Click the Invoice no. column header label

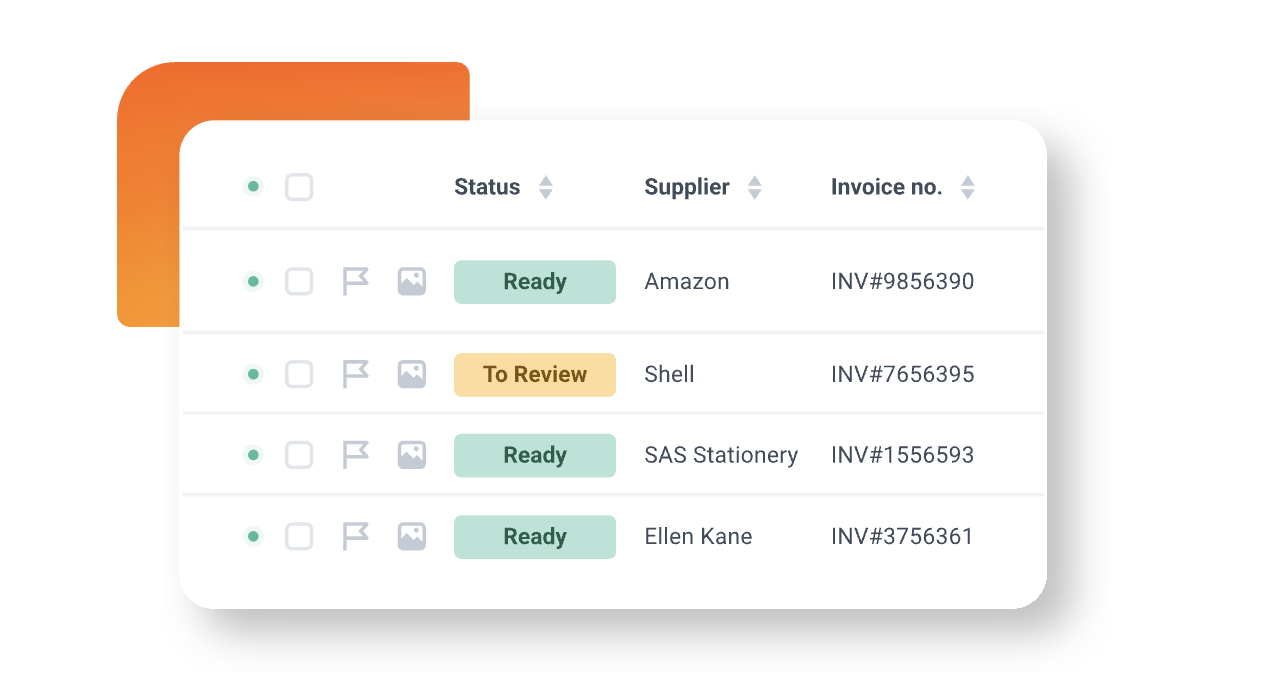click(x=886, y=187)
